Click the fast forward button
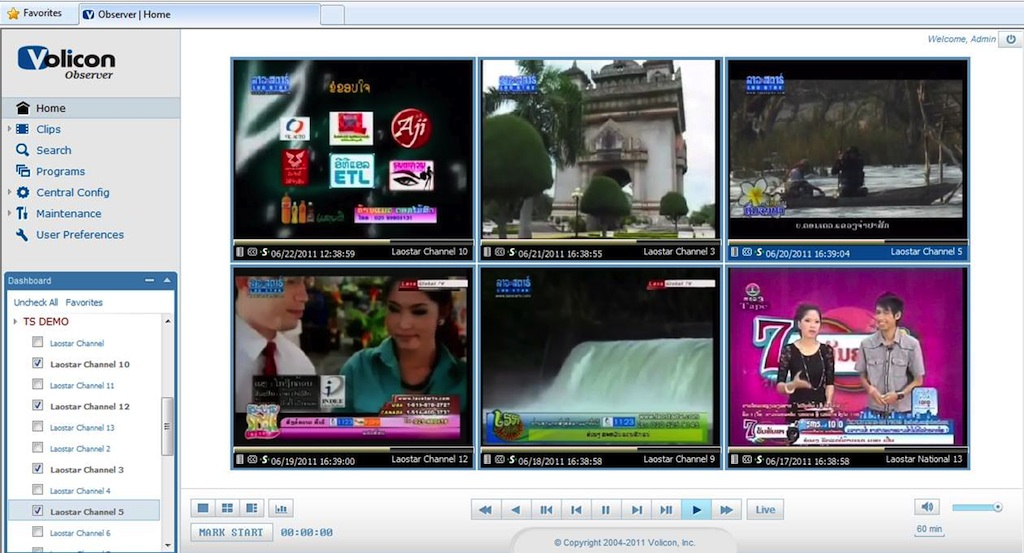 [726, 510]
